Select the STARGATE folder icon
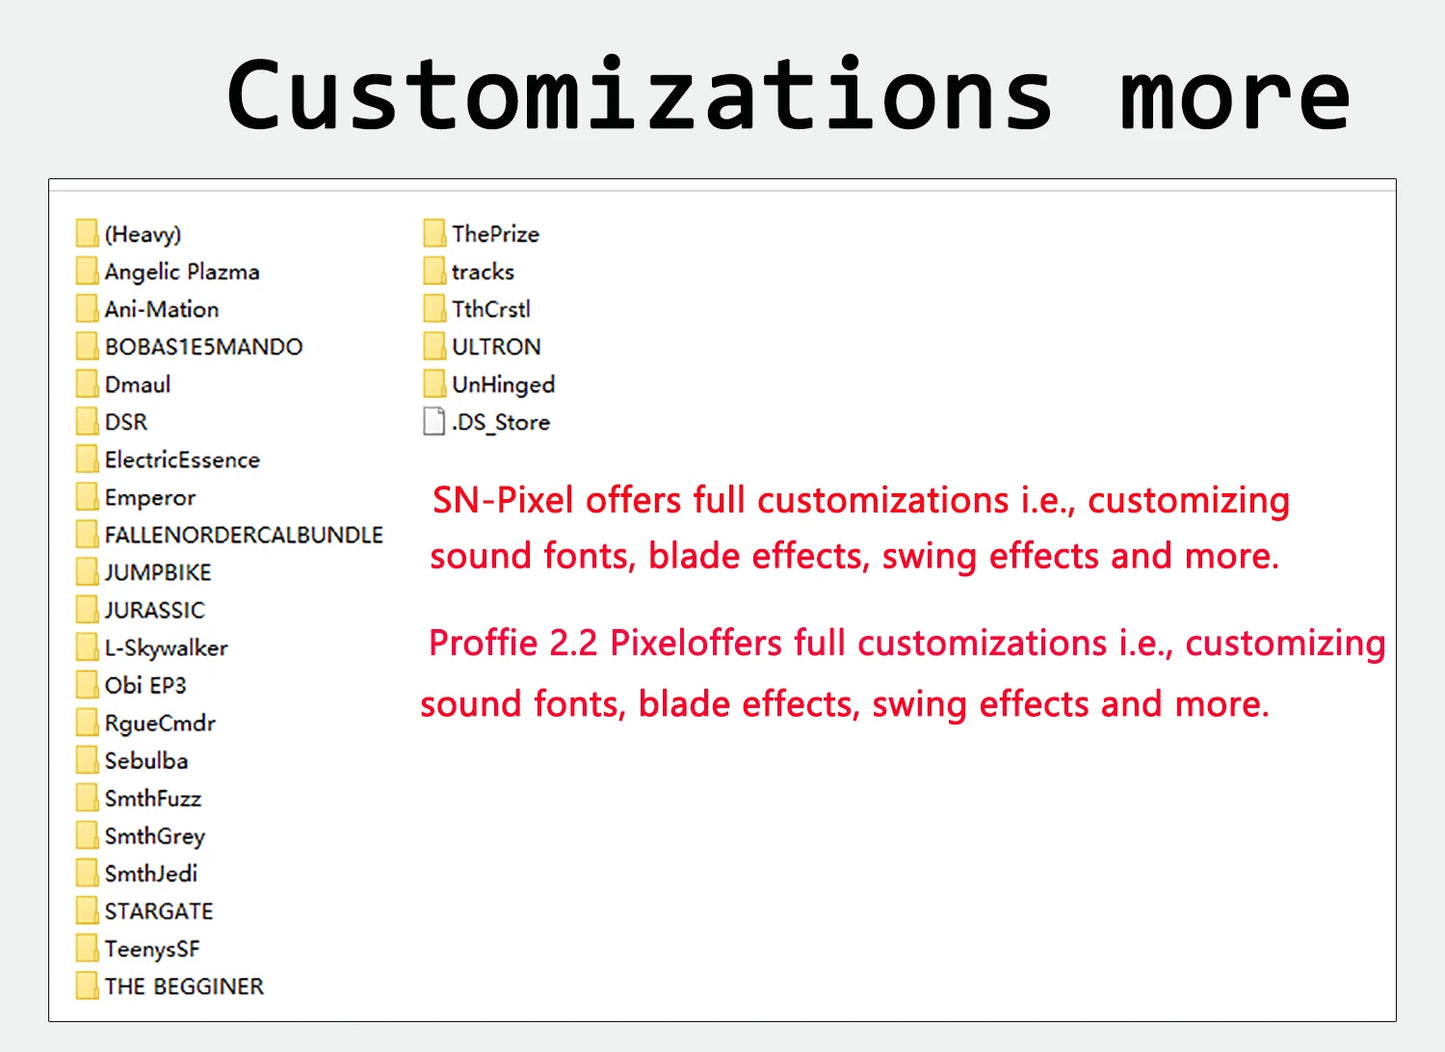This screenshot has width=1445, height=1052. click(87, 911)
